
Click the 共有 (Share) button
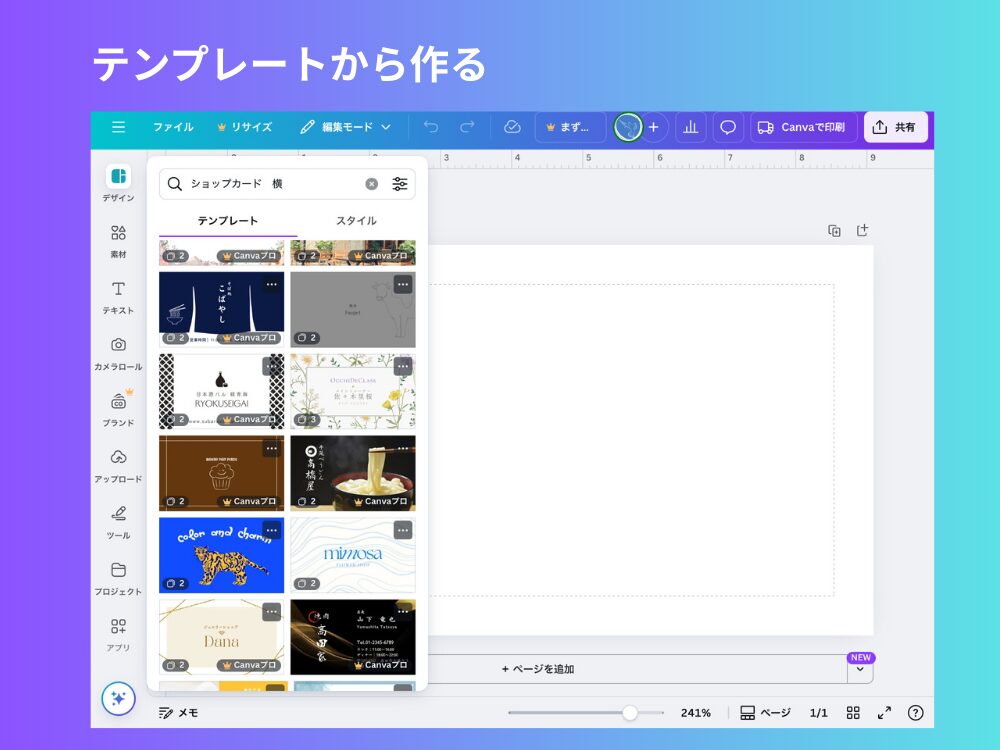point(895,127)
